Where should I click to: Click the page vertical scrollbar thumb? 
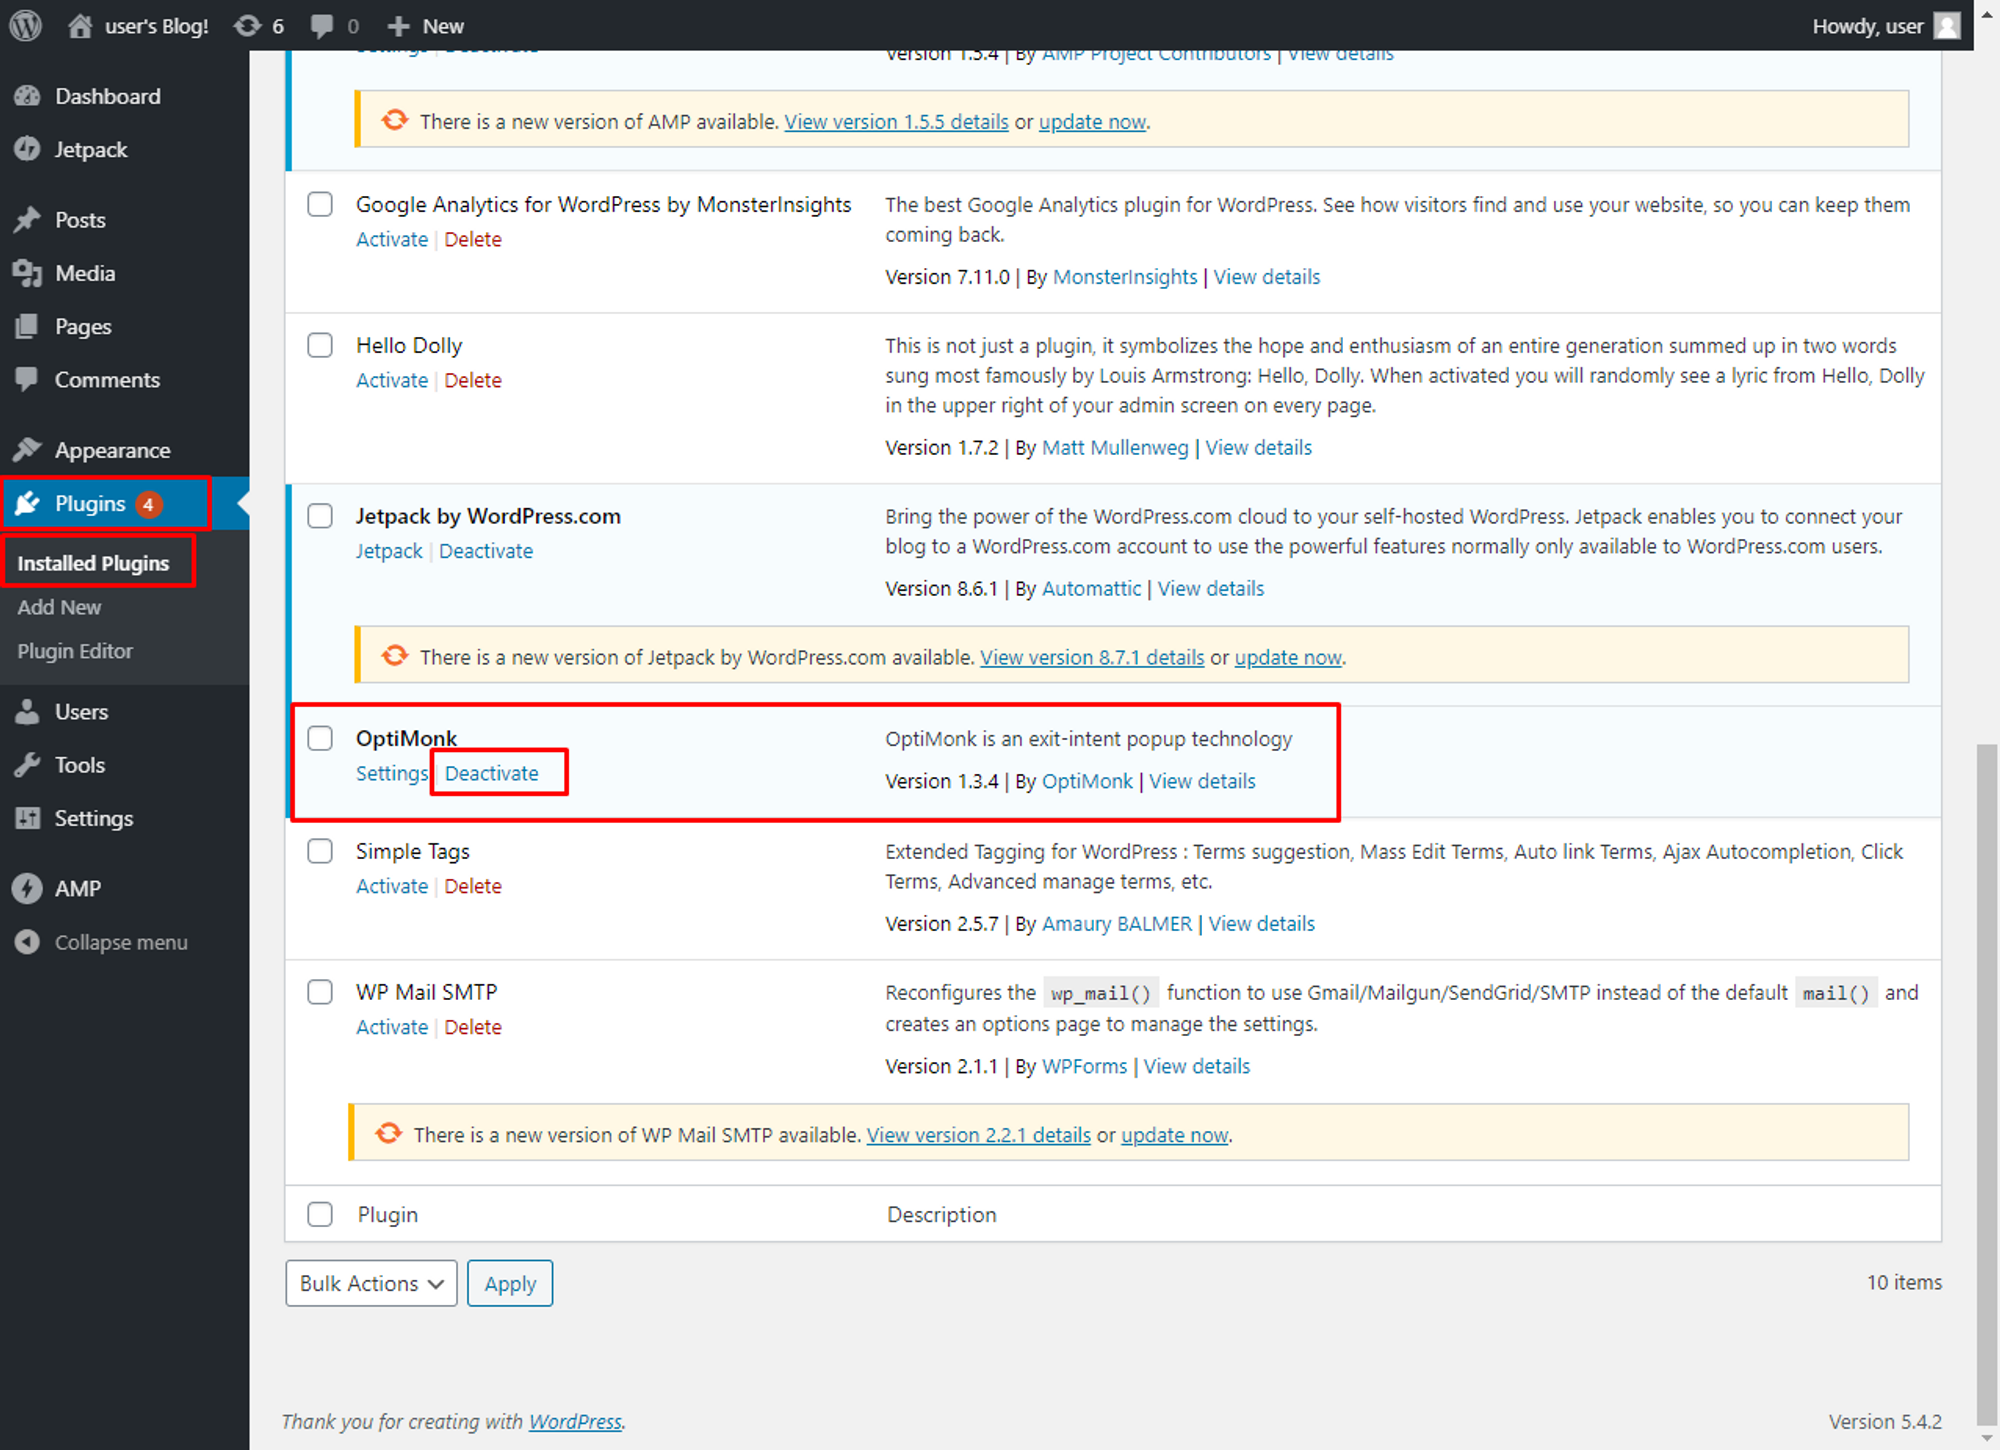point(1986,1082)
